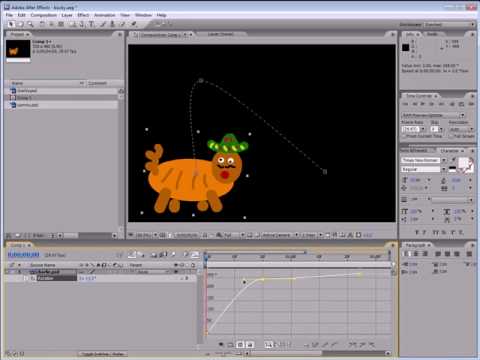Select the Eraser tool
This screenshot has height=360, width=480.
[x=122, y=24]
